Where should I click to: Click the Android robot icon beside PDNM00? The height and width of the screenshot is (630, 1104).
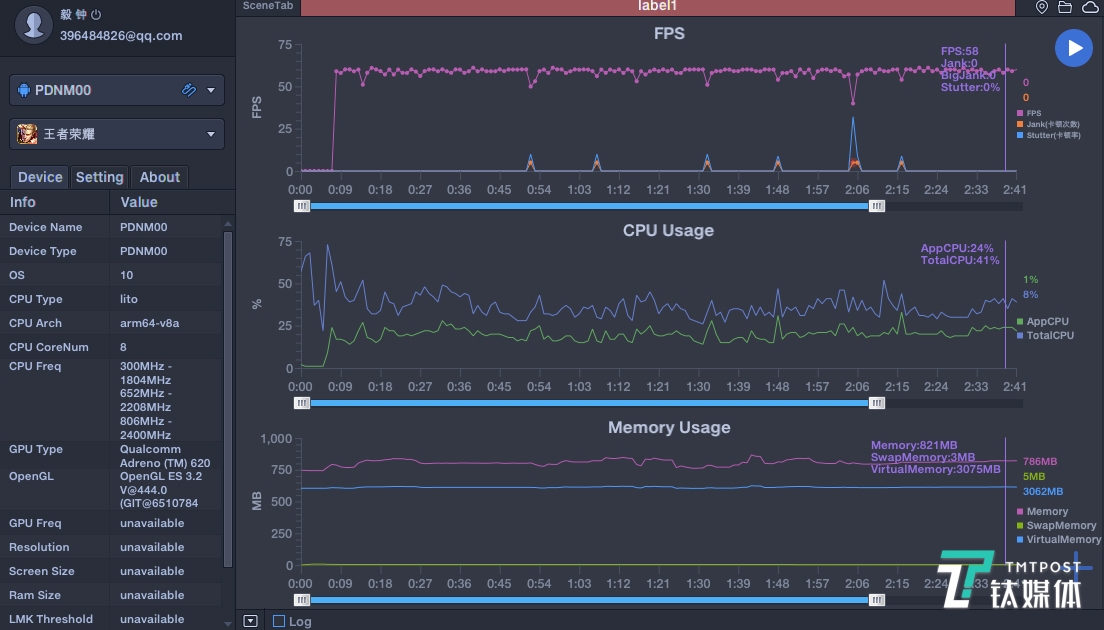(24, 90)
